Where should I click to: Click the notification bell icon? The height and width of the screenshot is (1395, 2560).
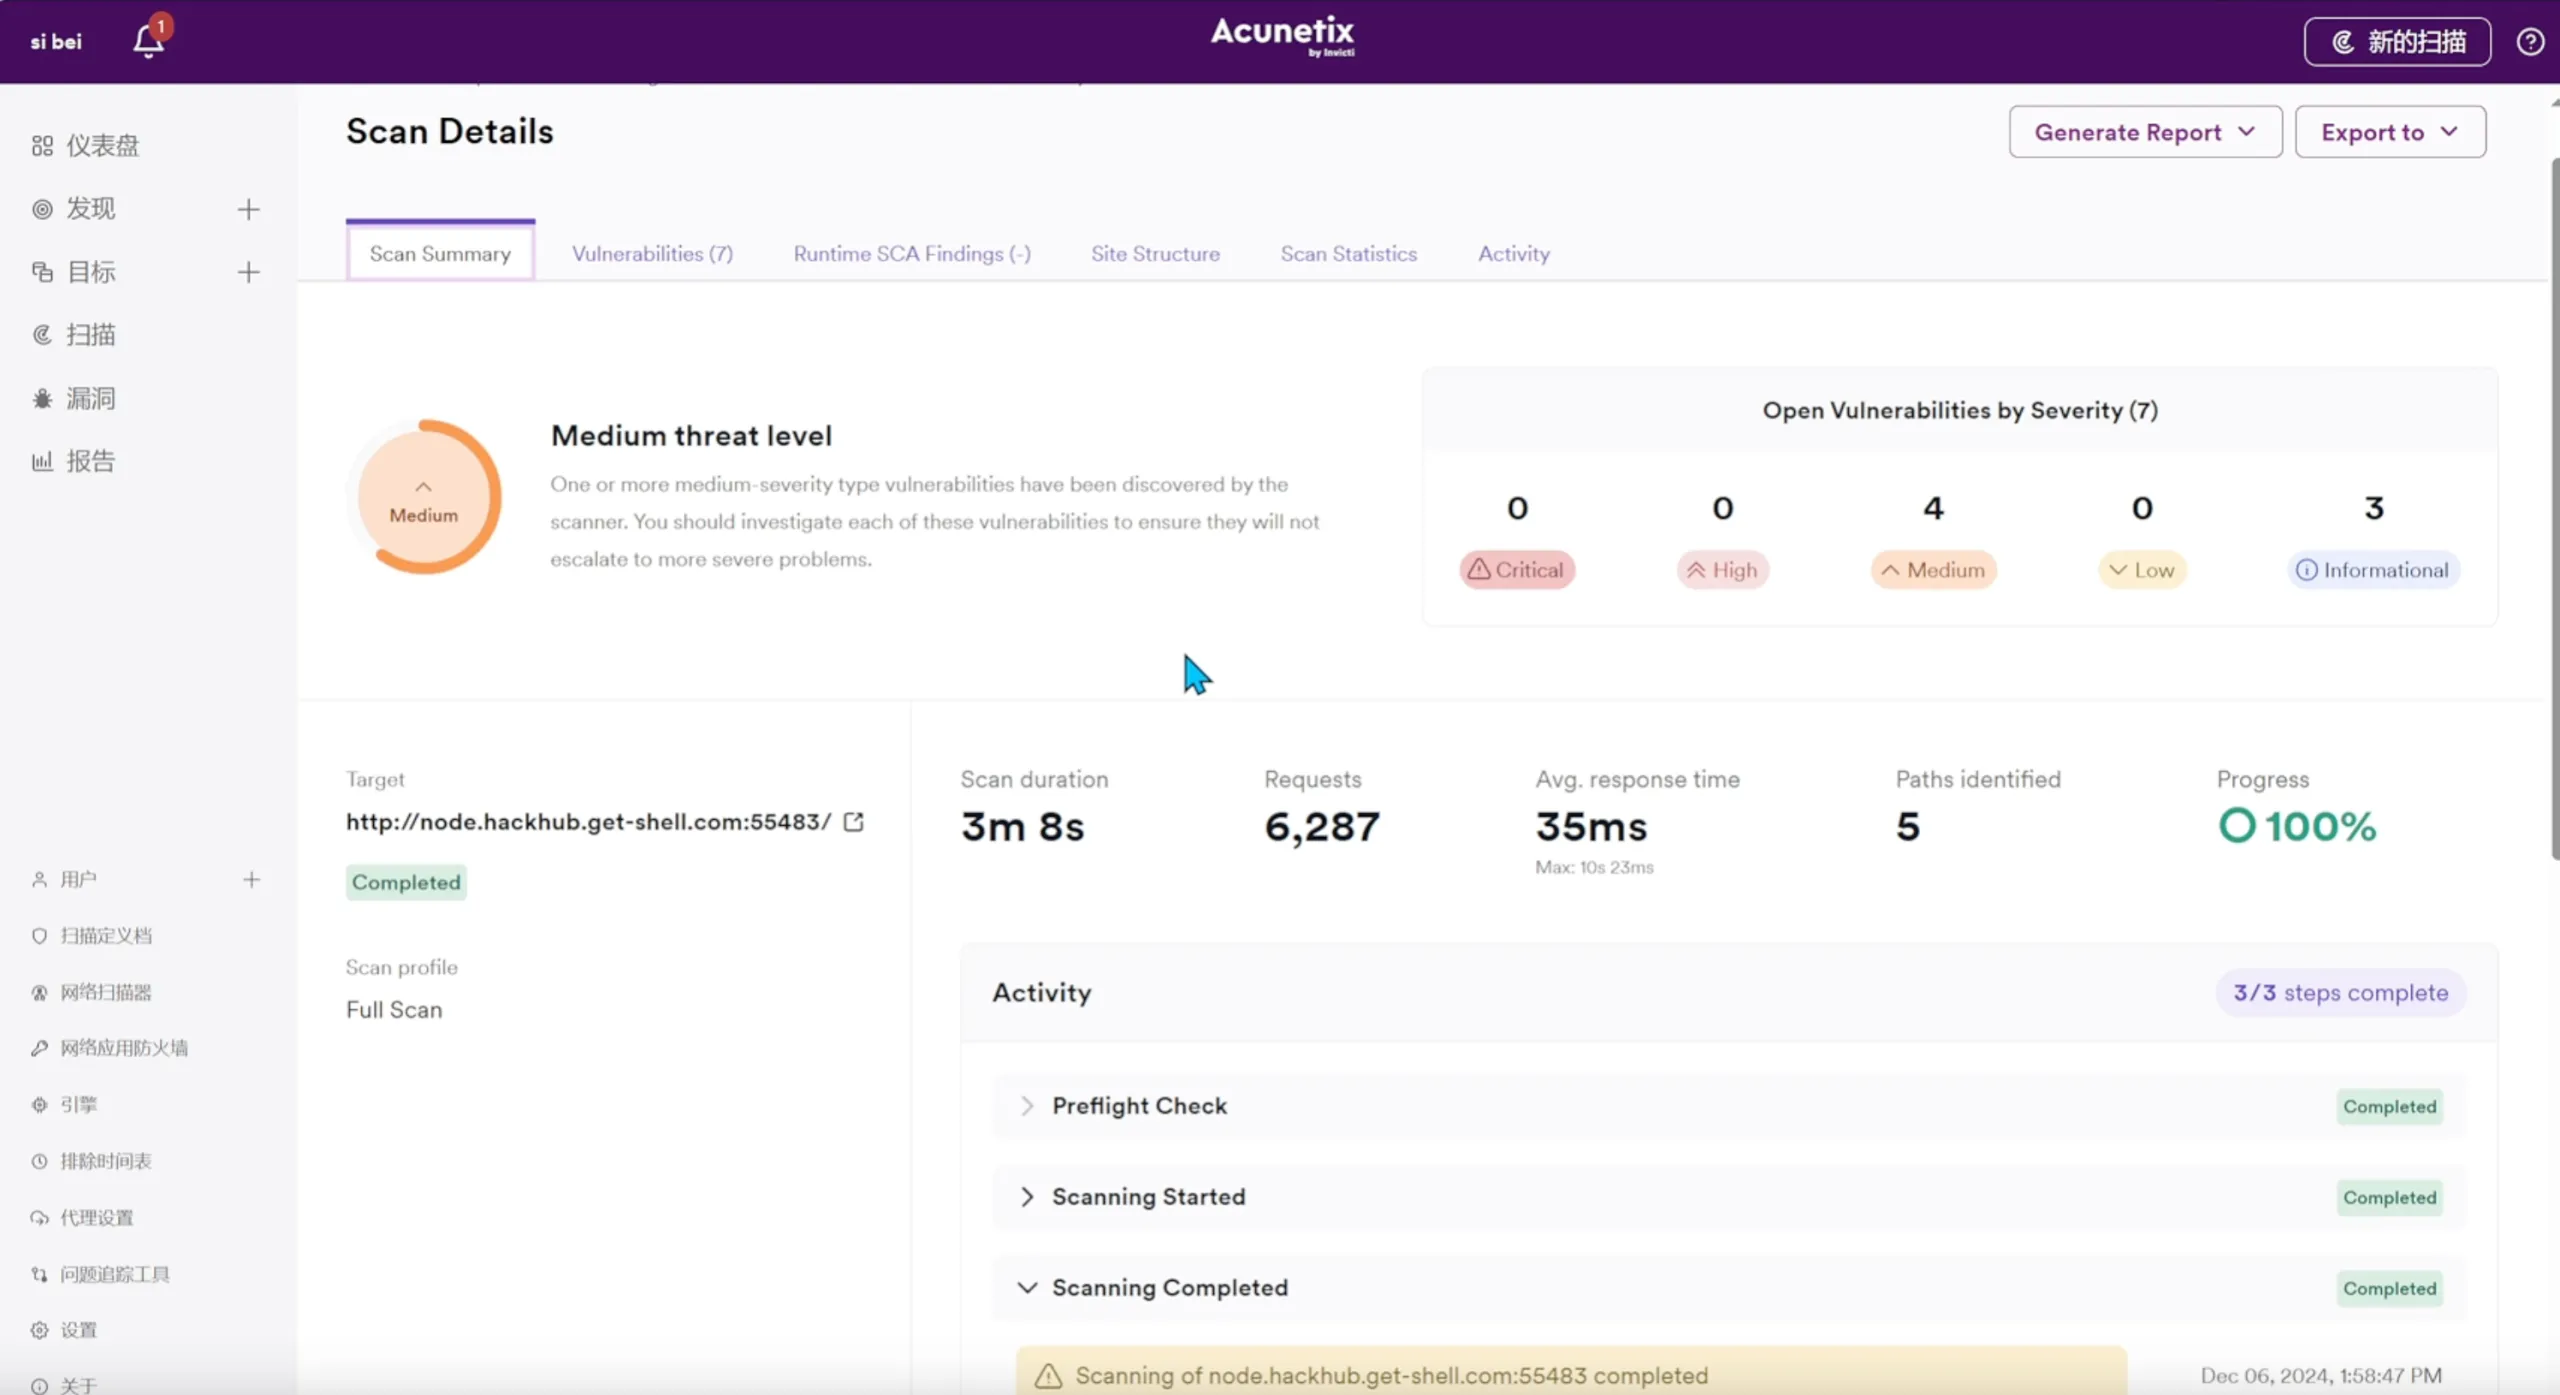coord(148,41)
